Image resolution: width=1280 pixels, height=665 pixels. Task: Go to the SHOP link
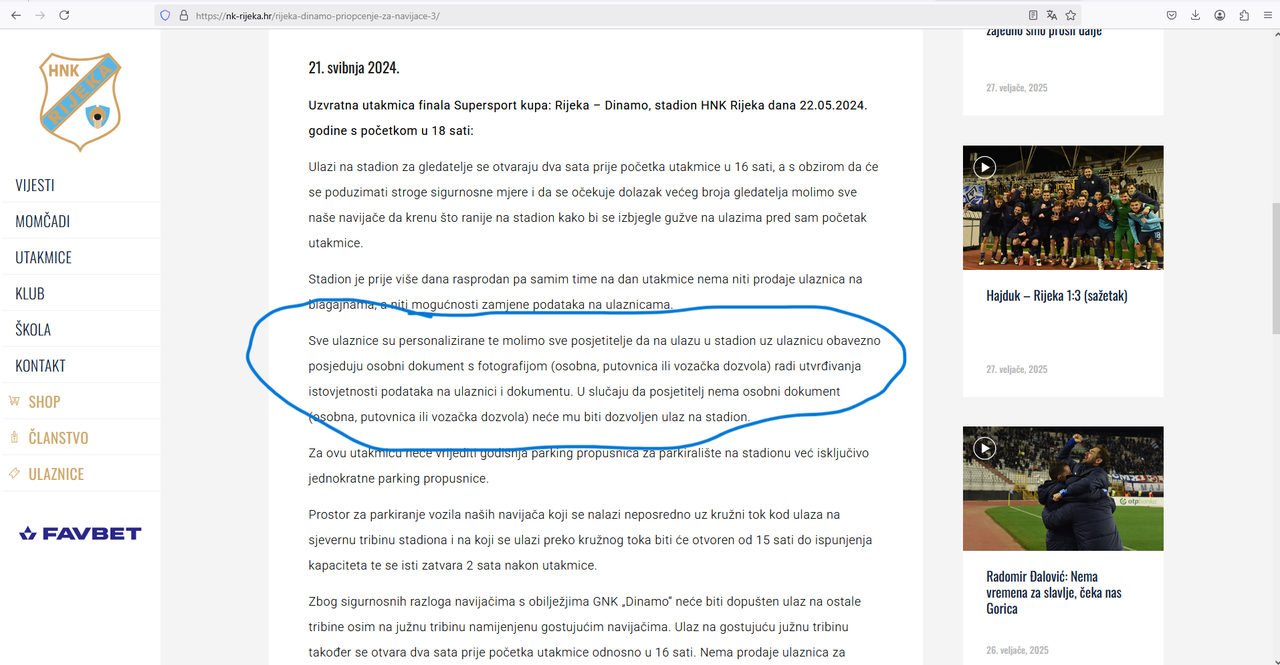pos(44,401)
